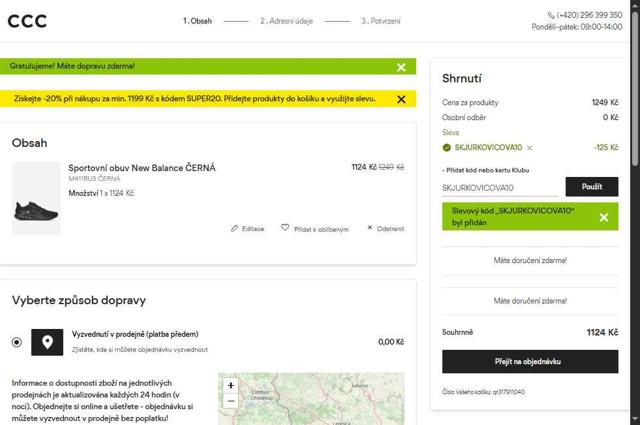This screenshot has height=425, width=640.
Task: Close the discount code added notification
Action: point(604,217)
